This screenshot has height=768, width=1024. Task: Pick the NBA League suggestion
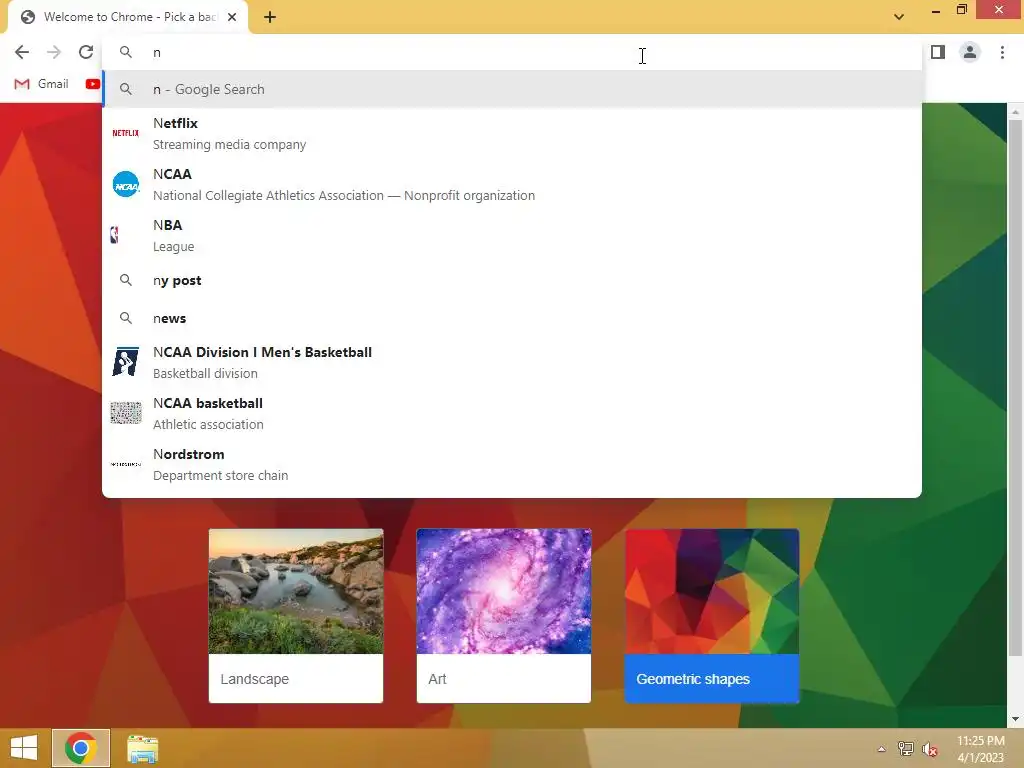512,235
